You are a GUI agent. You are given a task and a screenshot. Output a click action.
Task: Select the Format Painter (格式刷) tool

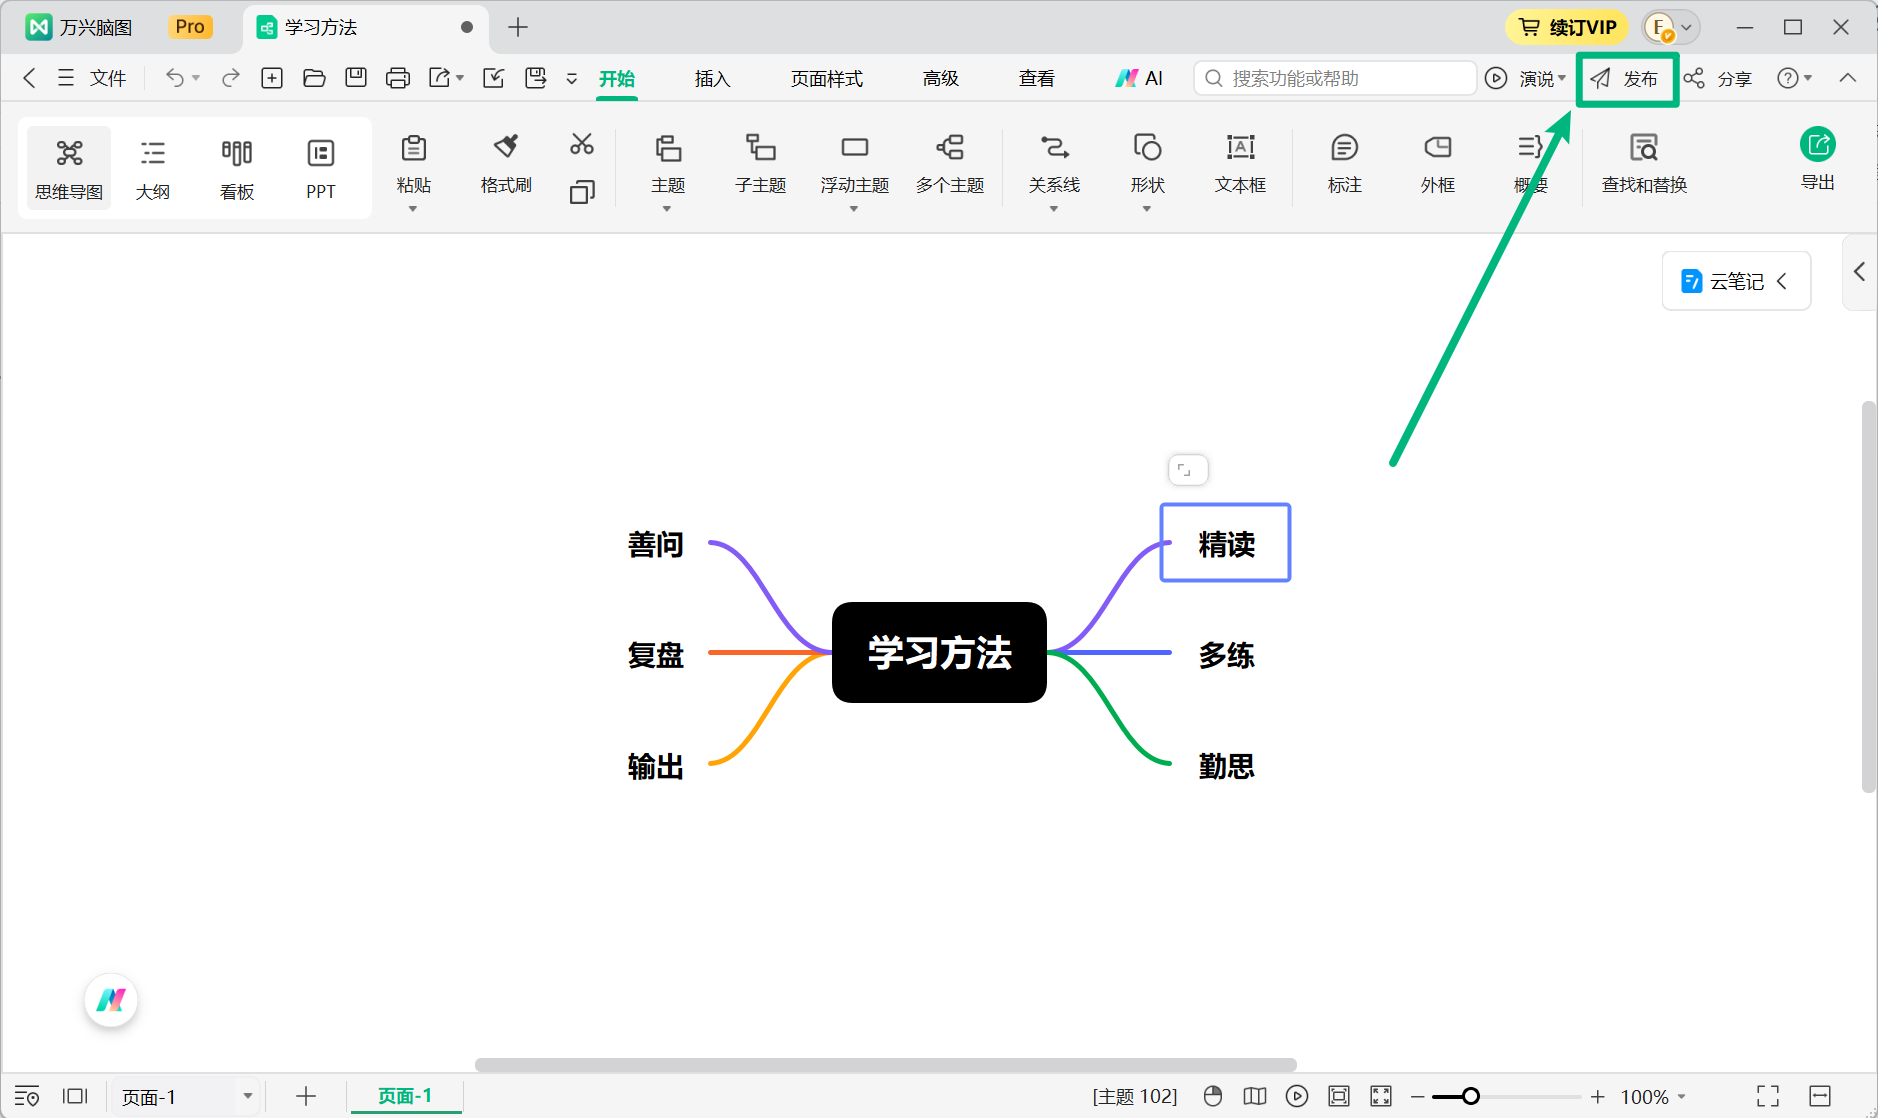click(506, 163)
